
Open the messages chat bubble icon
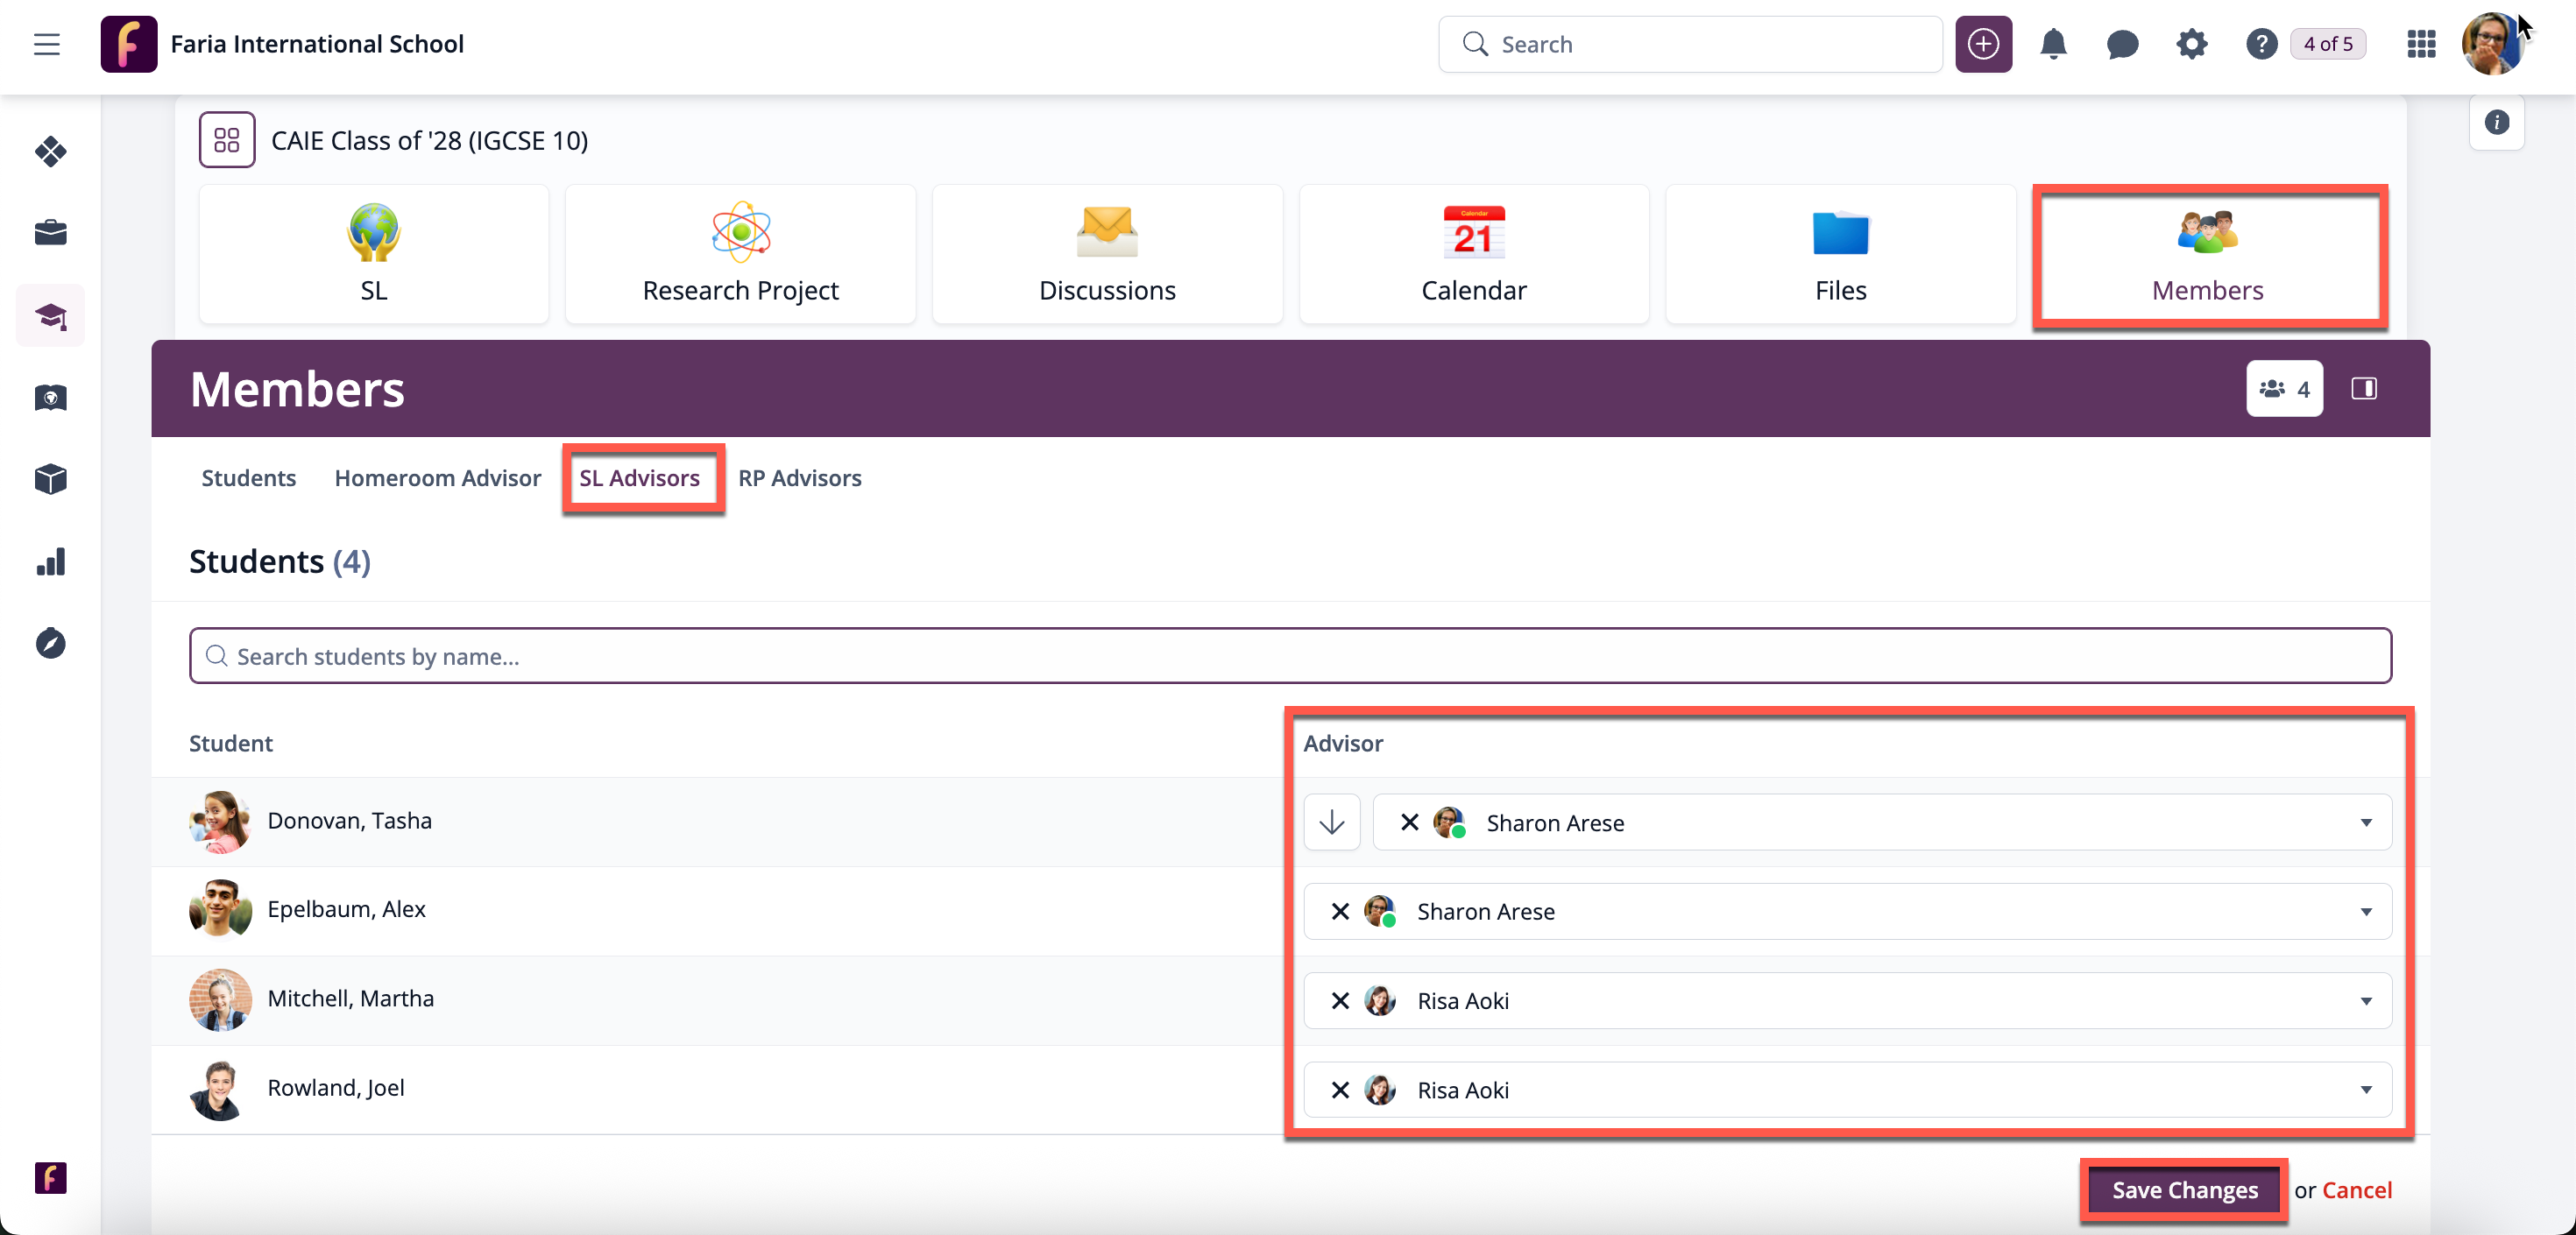click(x=2122, y=44)
